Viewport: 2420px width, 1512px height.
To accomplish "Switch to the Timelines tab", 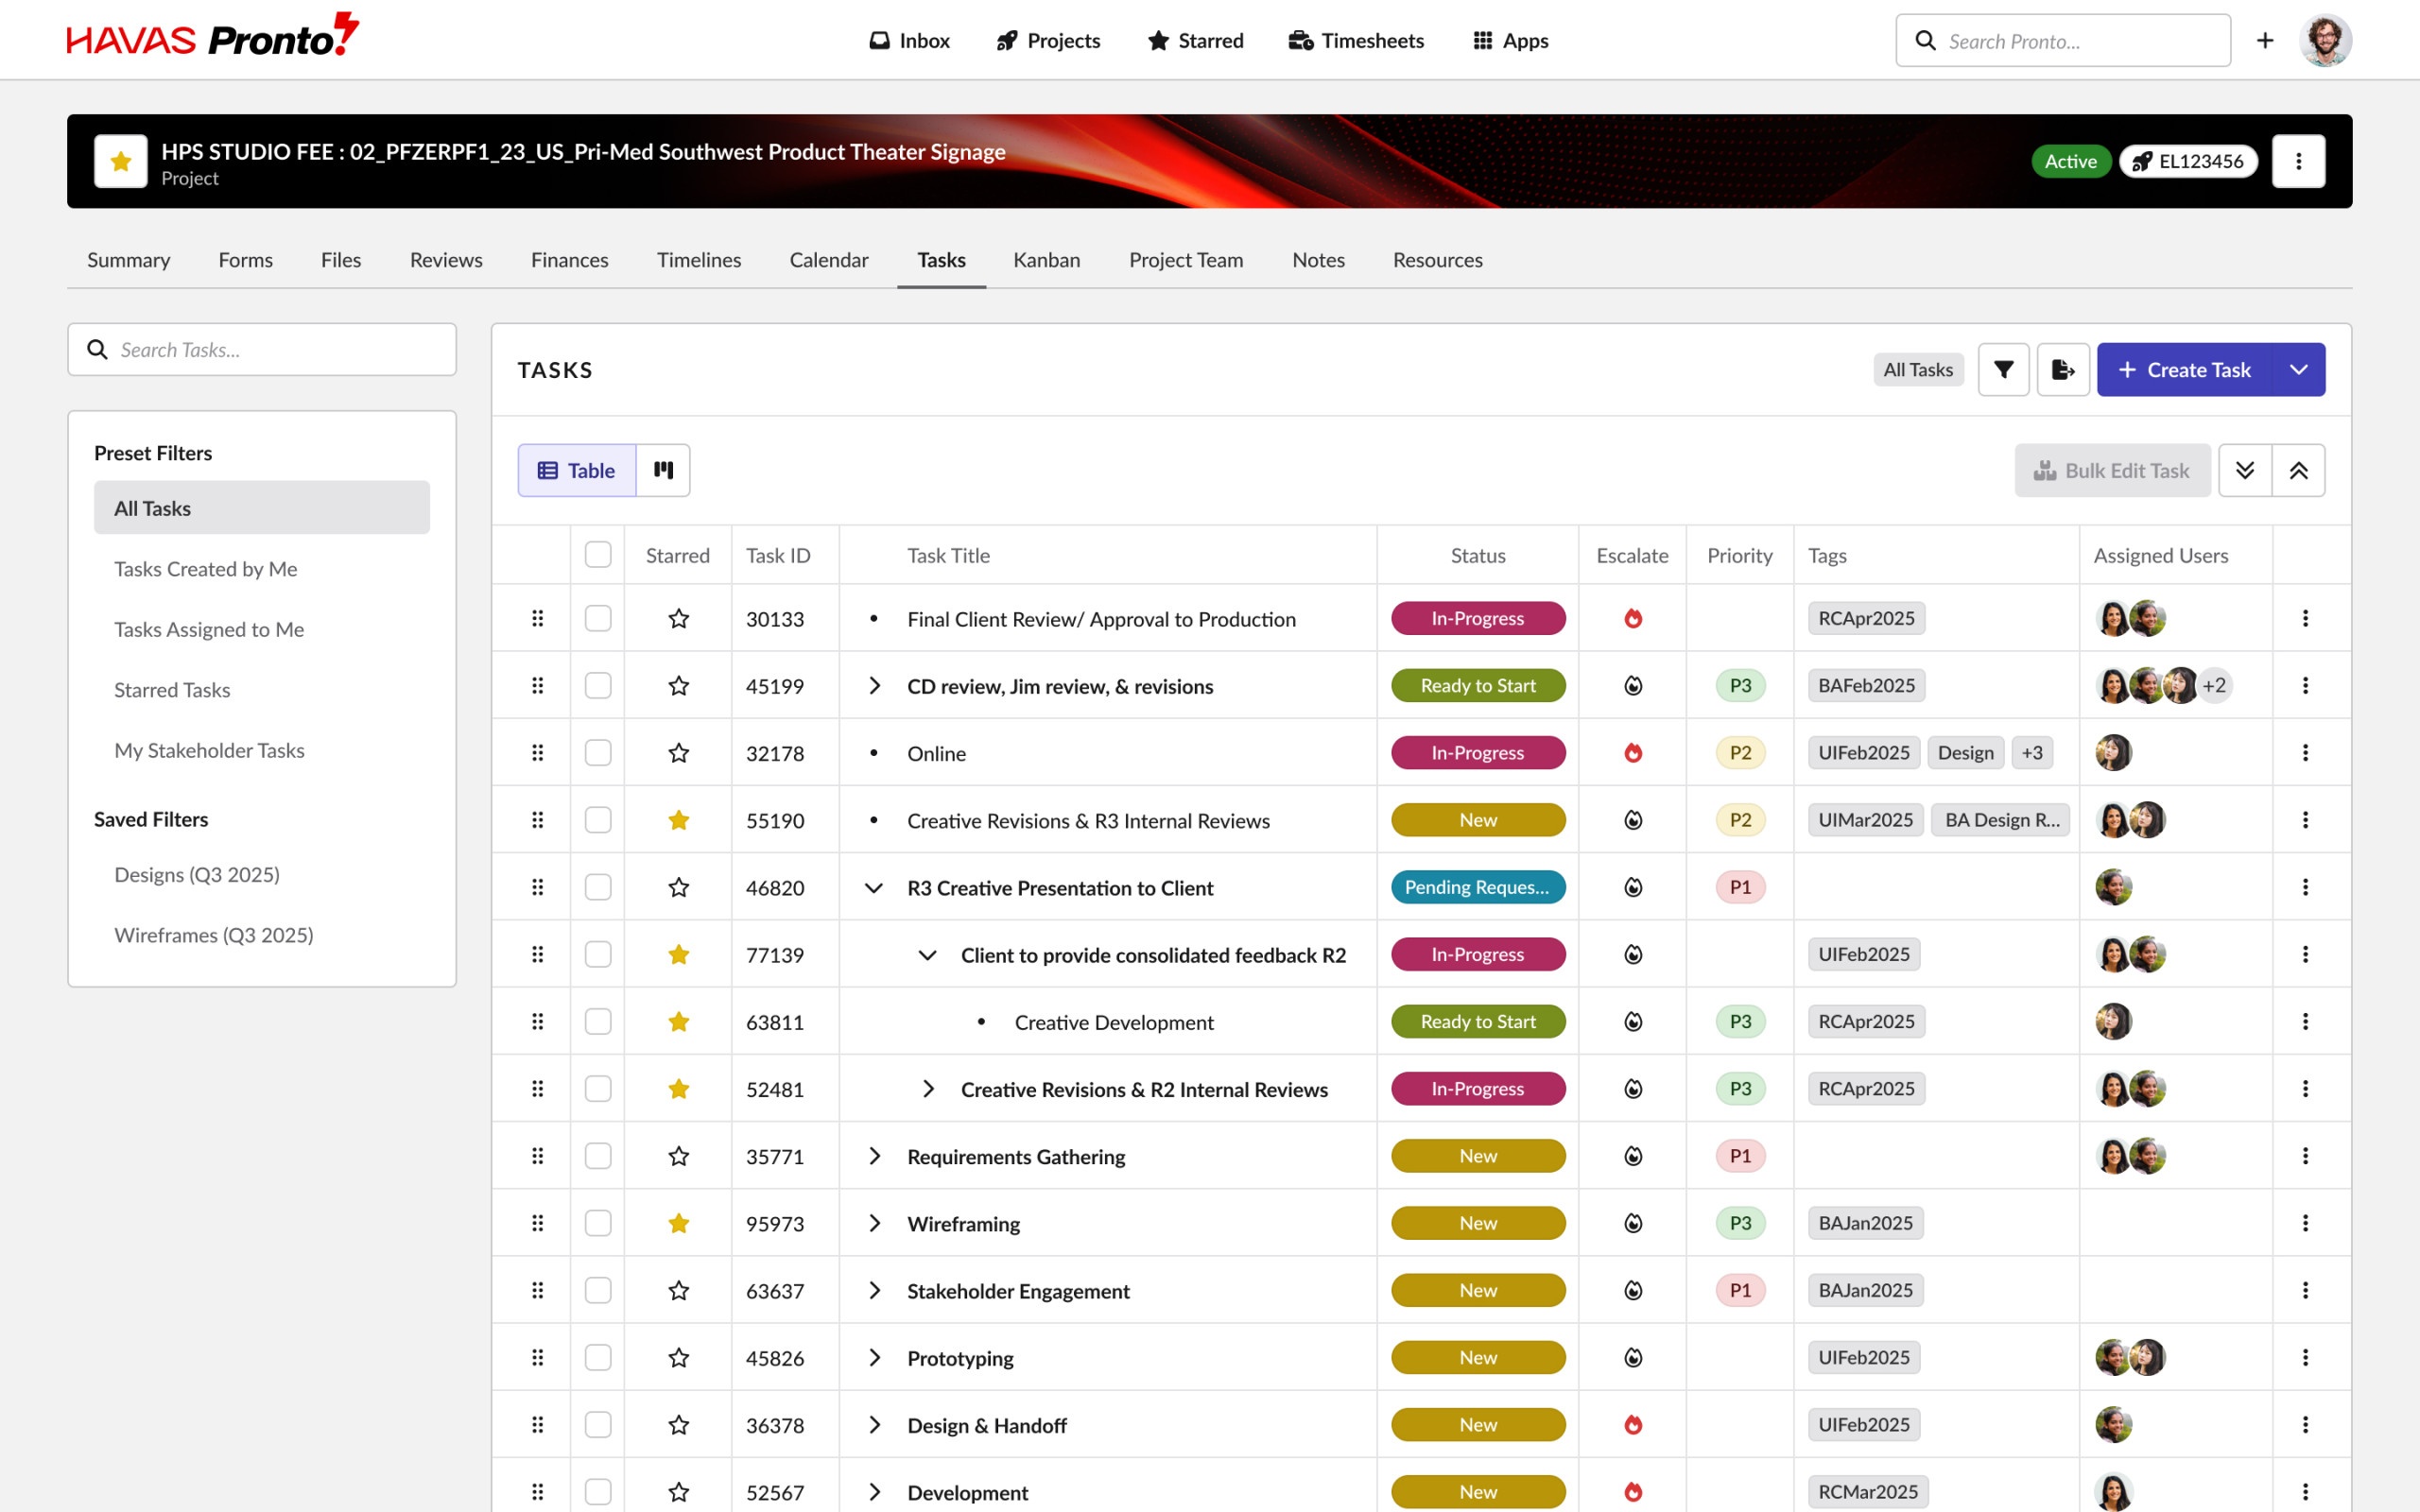I will [698, 260].
